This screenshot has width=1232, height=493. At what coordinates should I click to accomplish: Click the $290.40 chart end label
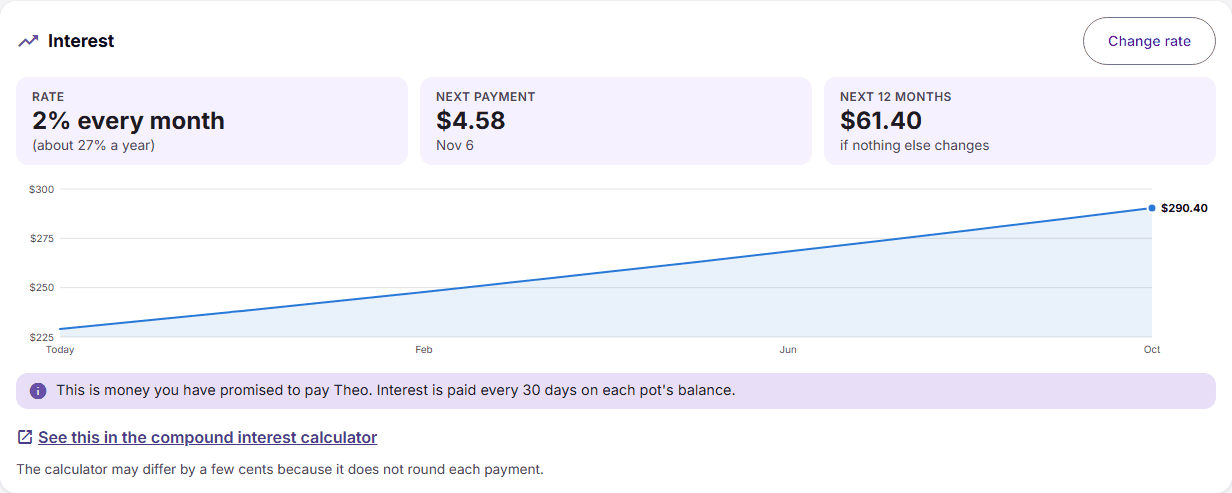[1184, 208]
